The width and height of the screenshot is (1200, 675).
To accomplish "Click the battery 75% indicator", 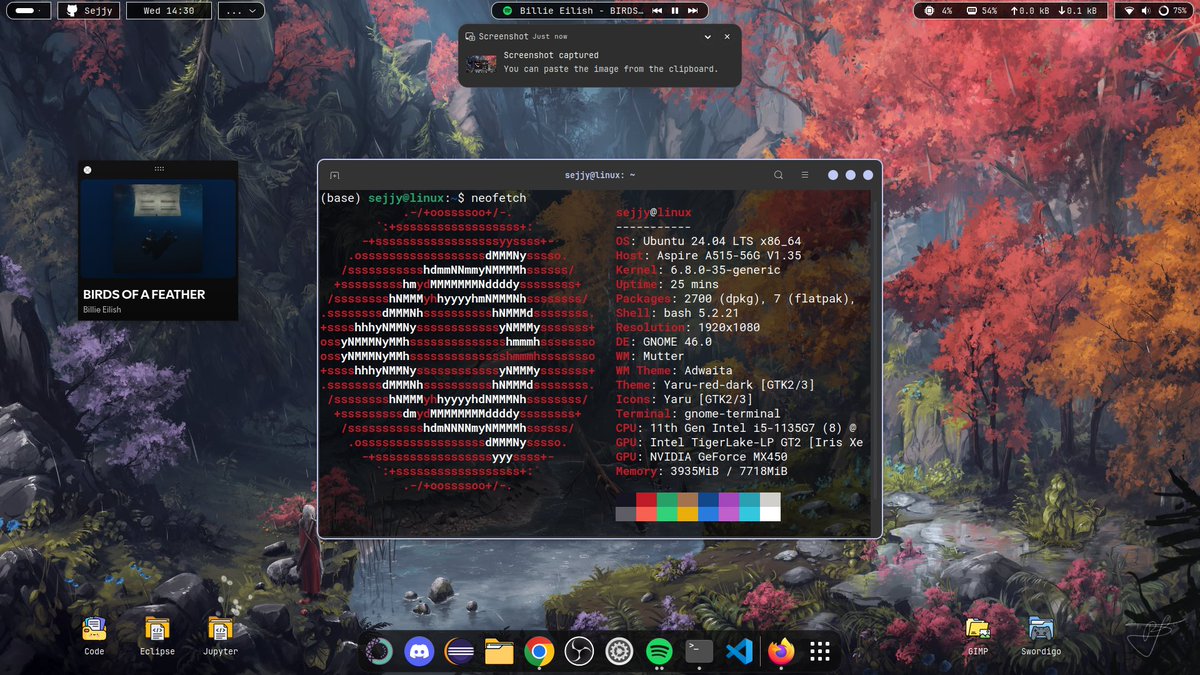I will (x=1172, y=11).
